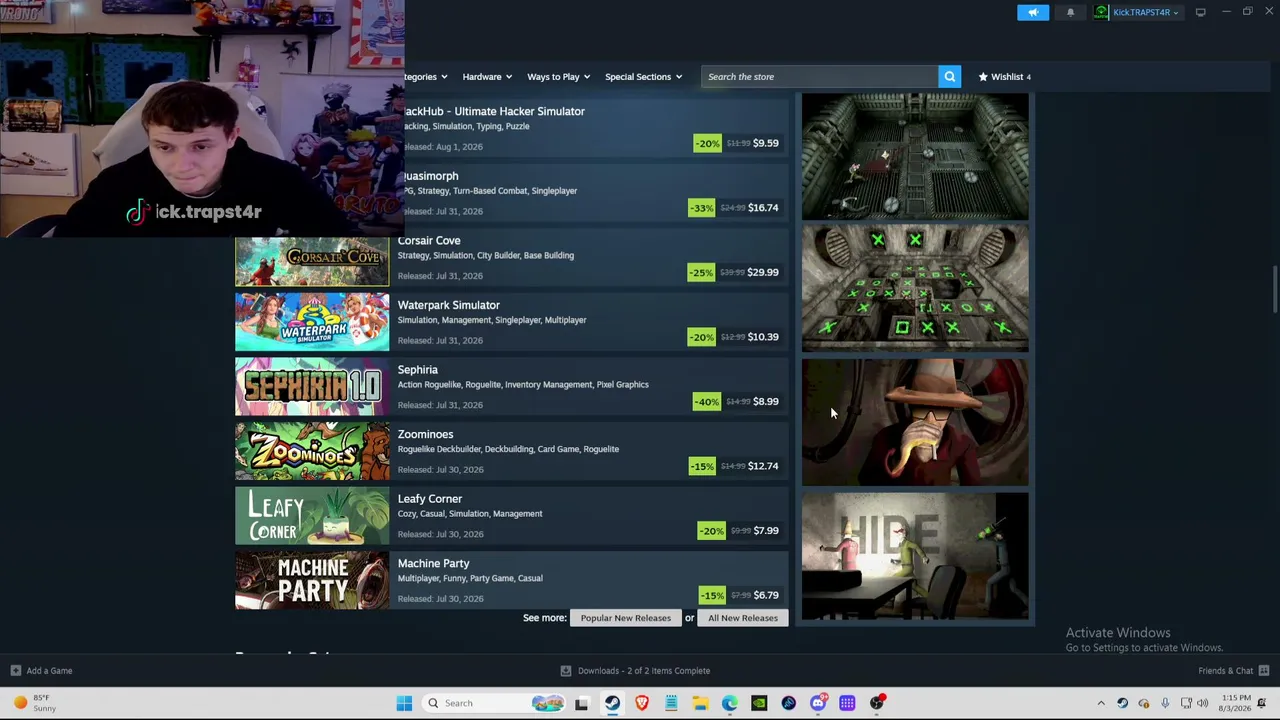Image resolution: width=1280 pixels, height=720 pixels.
Task: Click inside the Search the store field
Action: coord(820,77)
